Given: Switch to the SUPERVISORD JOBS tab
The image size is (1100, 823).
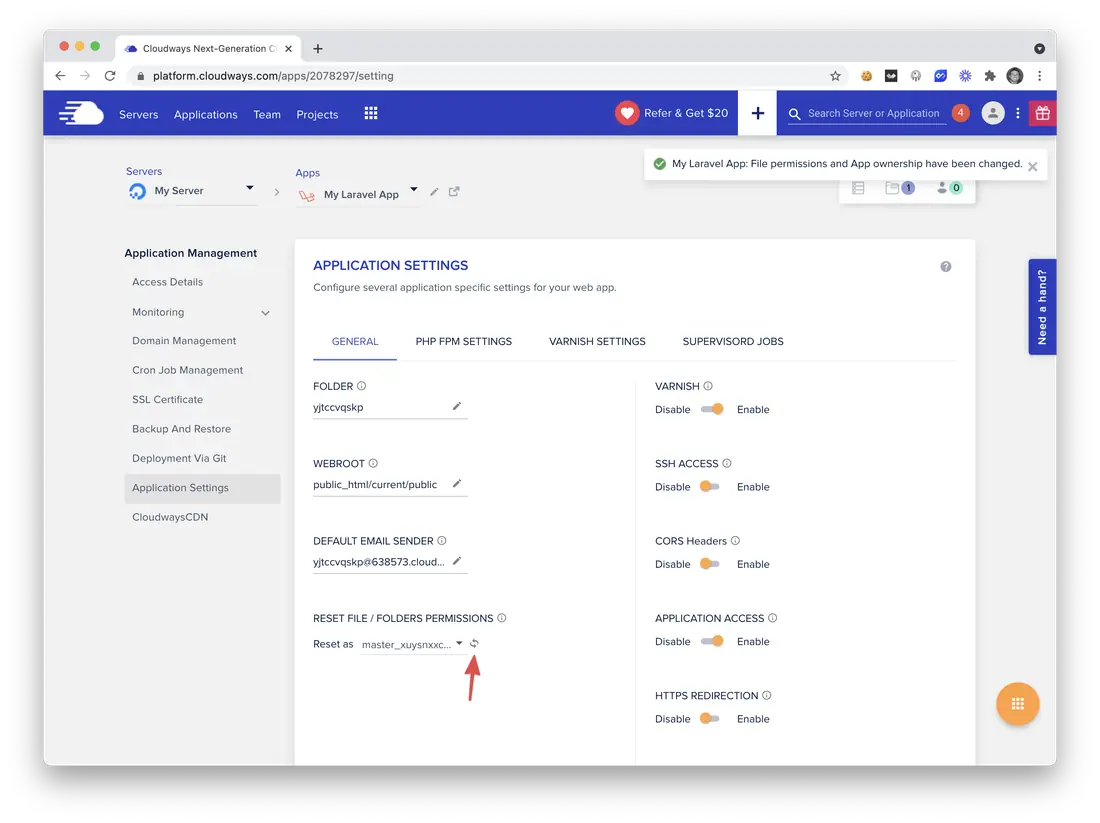Looking at the screenshot, I should pyautogui.click(x=733, y=341).
